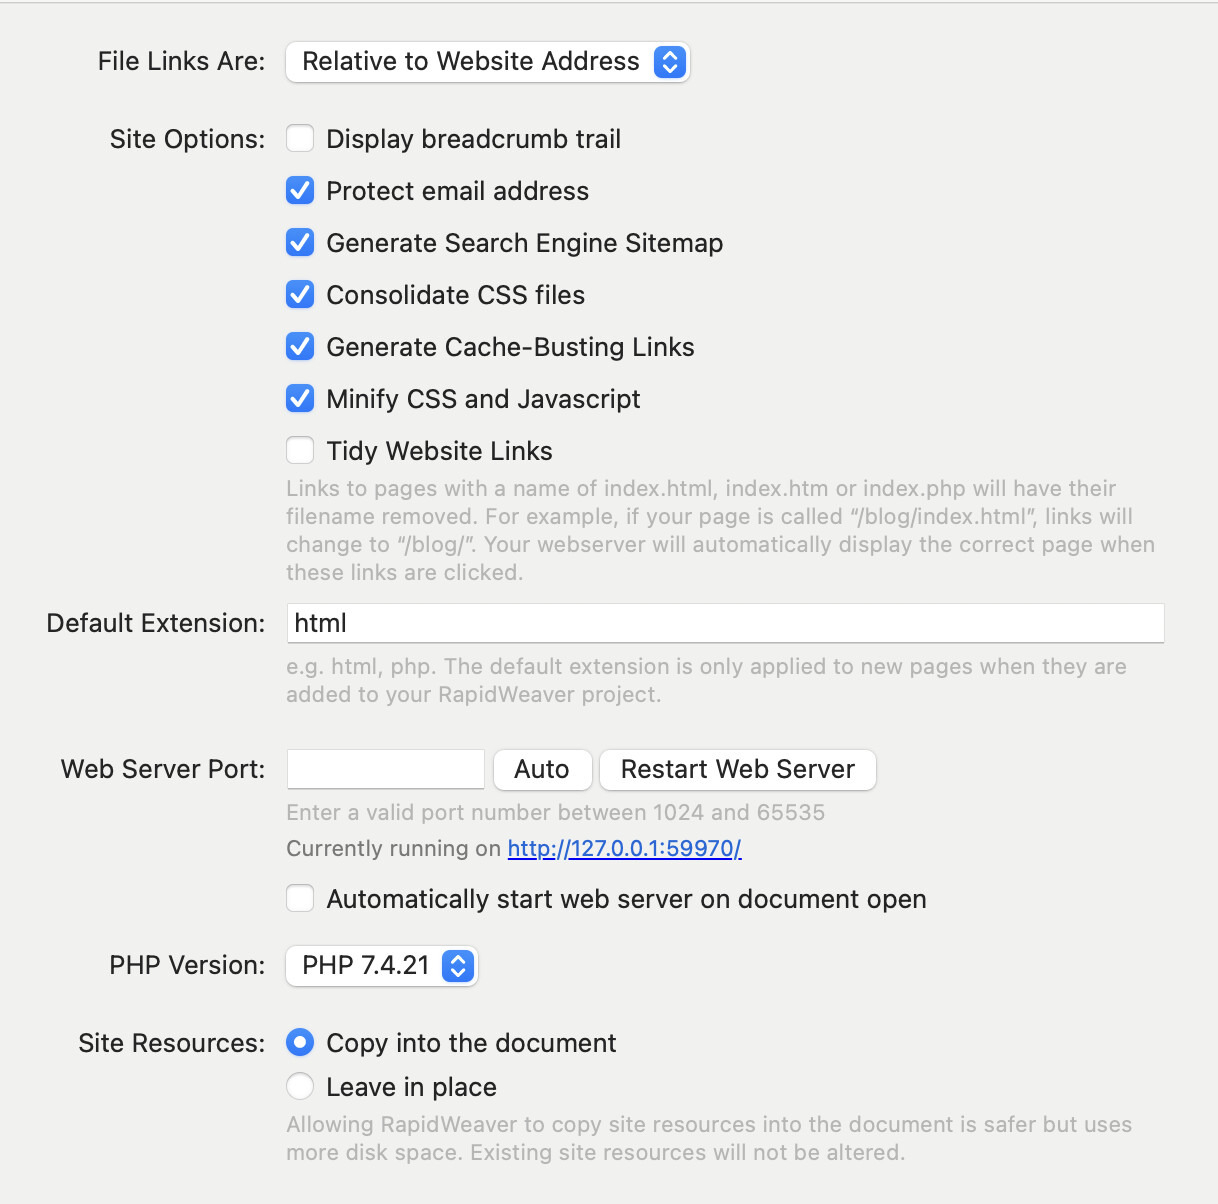The width and height of the screenshot is (1218, 1204).
Task: Uncheck Minify CSS and Javascript
Action: point(300,398)
